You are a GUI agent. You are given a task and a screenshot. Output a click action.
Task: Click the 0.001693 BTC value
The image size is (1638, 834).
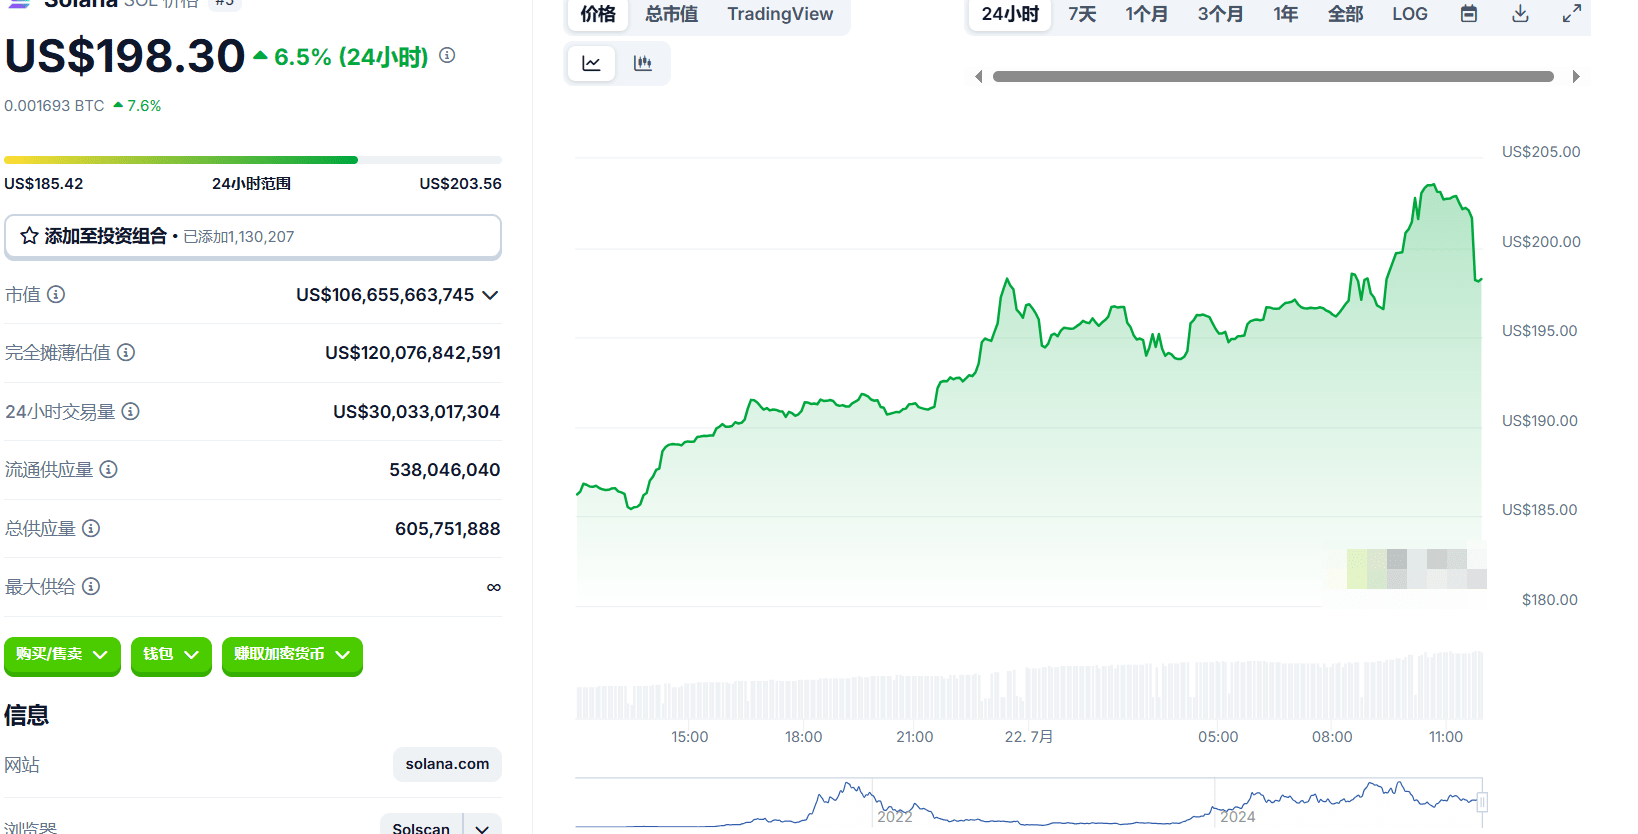pyautogui.click(x=54, y=106)
